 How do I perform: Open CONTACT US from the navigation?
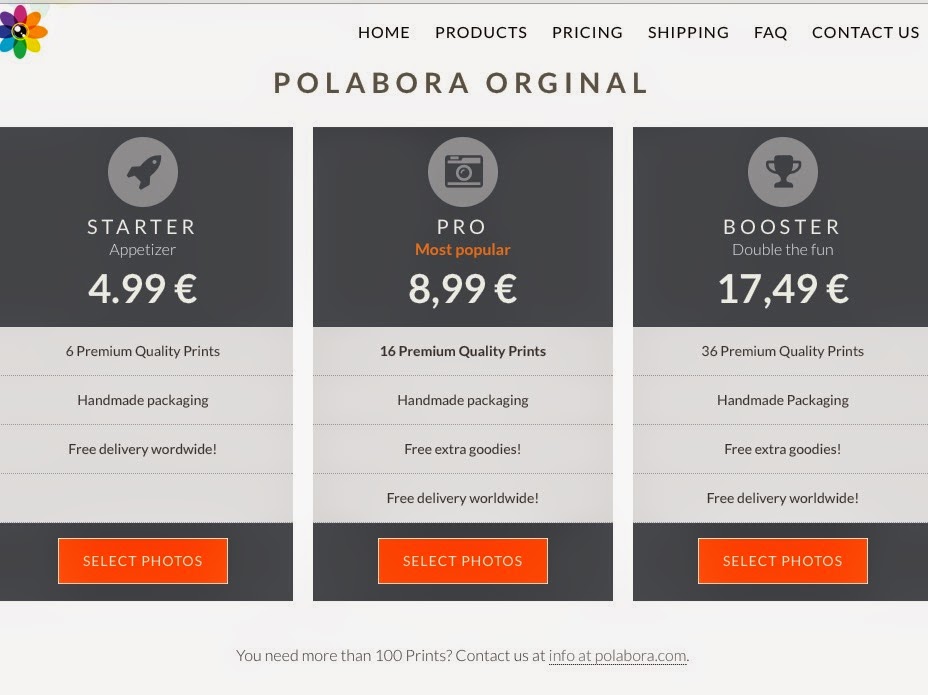click(865, 33)
